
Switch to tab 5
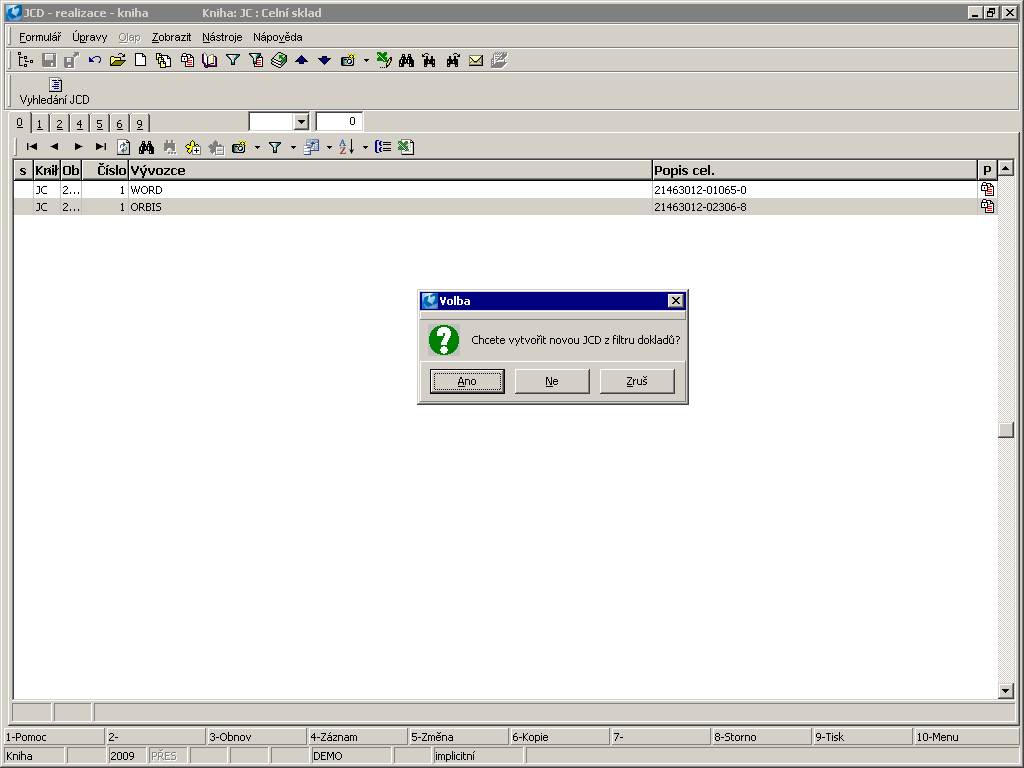click(99, 123)
